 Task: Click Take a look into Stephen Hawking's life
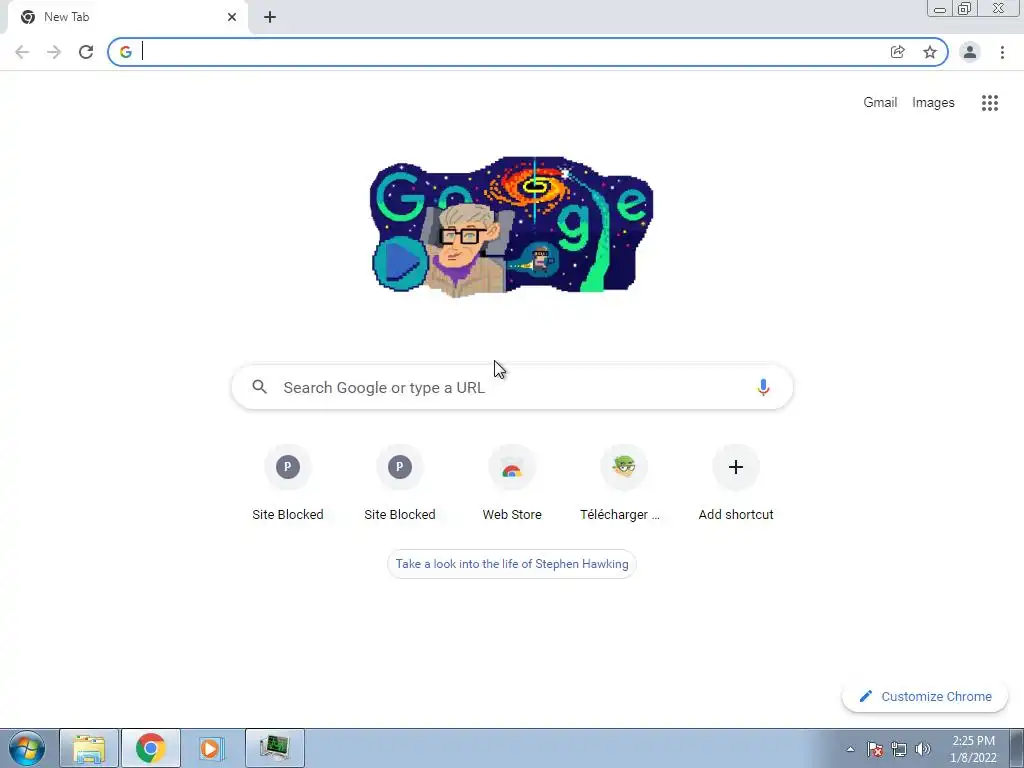tap(512, 564)
